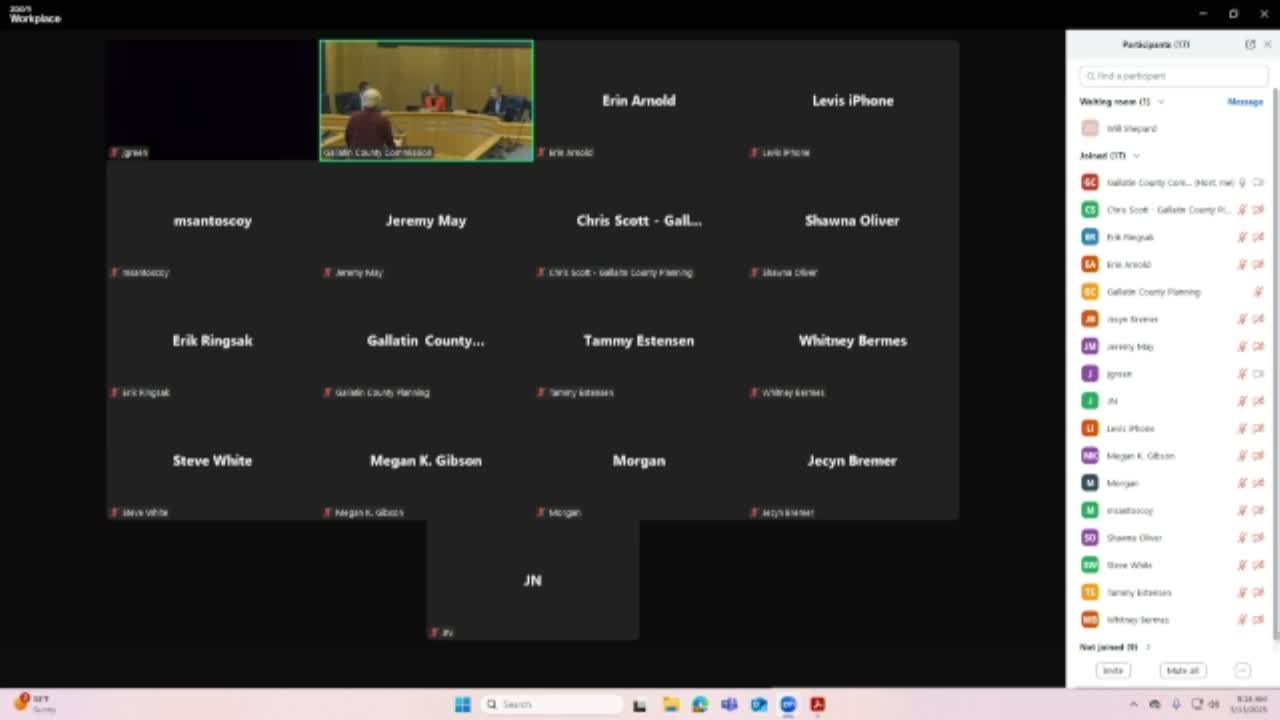Image resolution: width=1280 pixels, height=720 pixels.
Task: Close the Participants panel
Action: (1267, 45)
